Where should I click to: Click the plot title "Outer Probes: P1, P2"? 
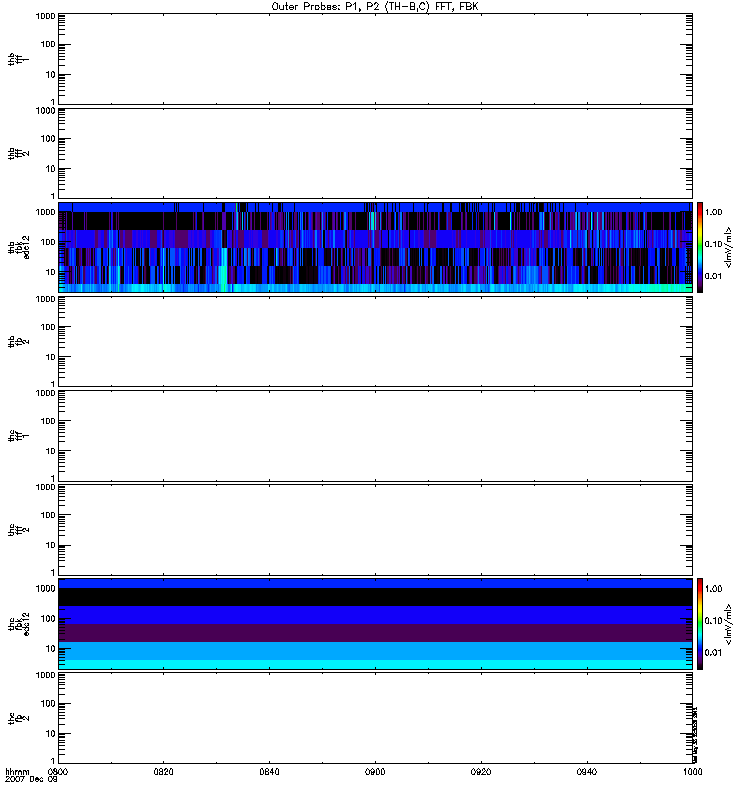coord(374,6)
